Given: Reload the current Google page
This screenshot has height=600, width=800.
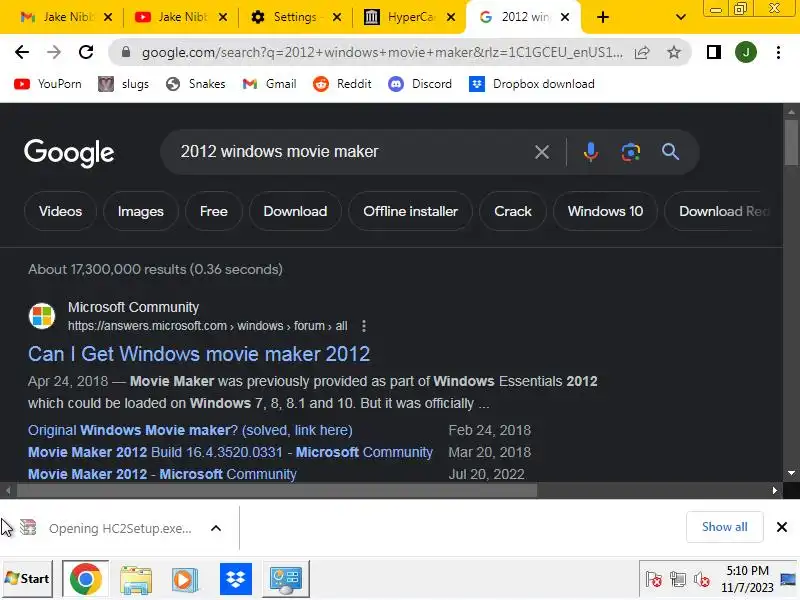Looking at the screenshot, I should (86, 52).
